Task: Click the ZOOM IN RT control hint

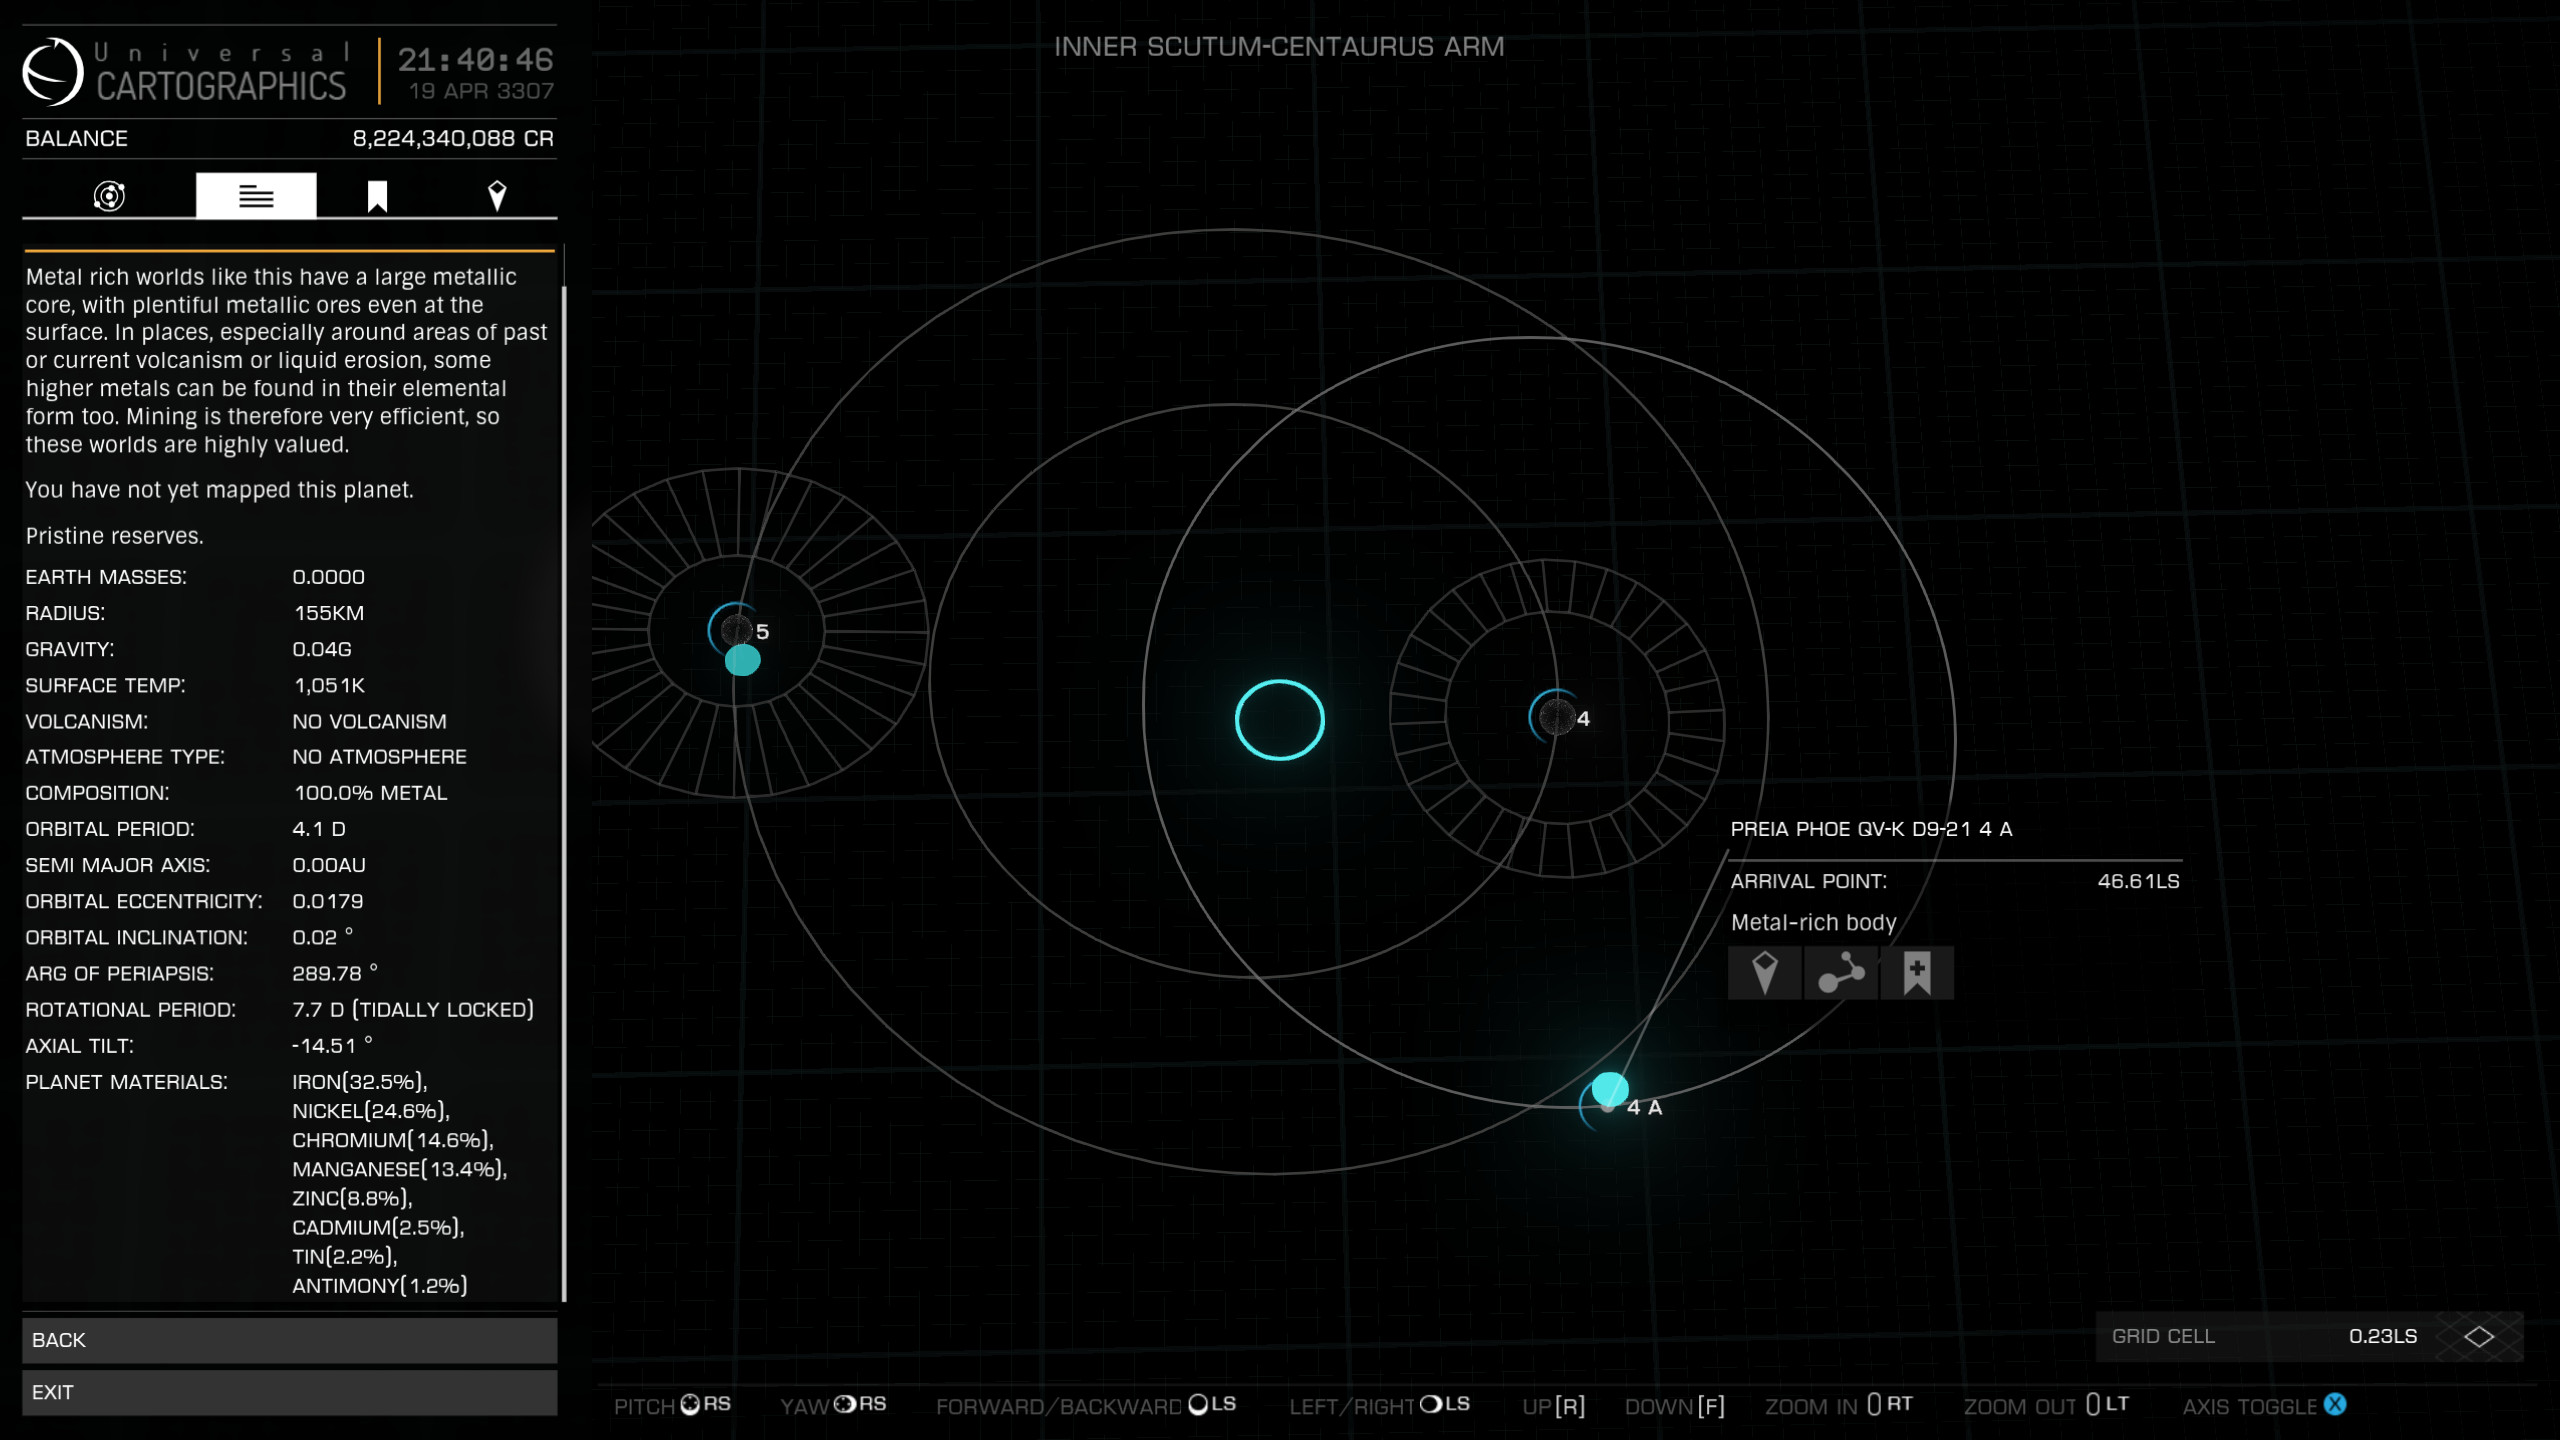Action: point(1839,1405)
